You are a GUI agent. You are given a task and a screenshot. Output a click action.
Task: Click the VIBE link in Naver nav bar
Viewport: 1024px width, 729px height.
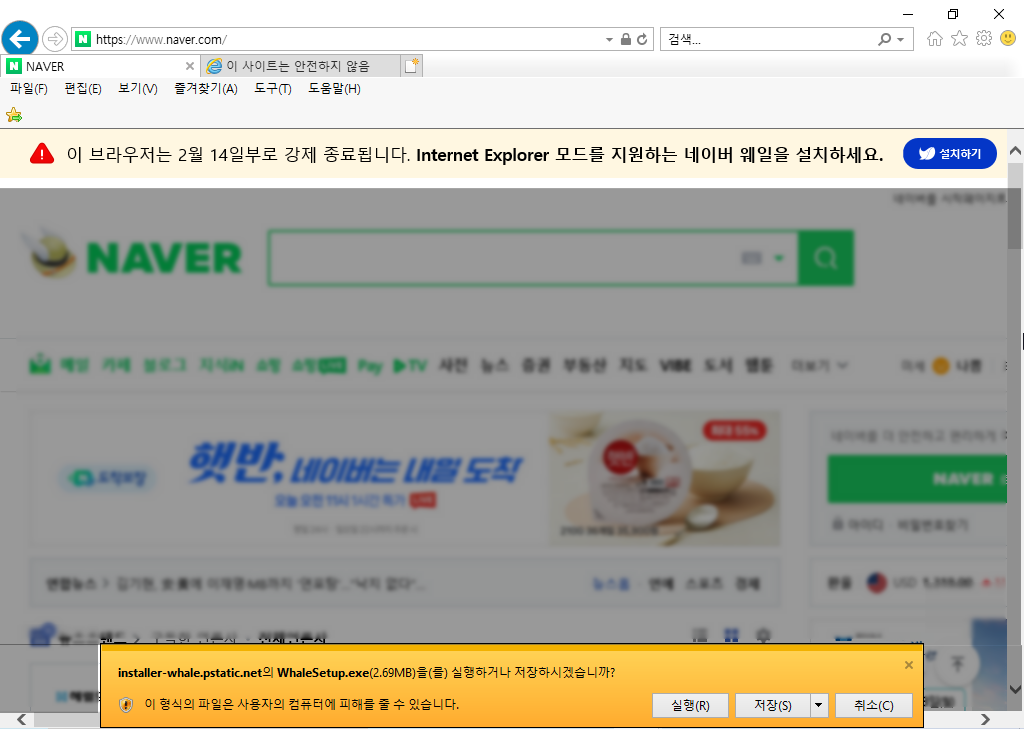tap(675, 365)
